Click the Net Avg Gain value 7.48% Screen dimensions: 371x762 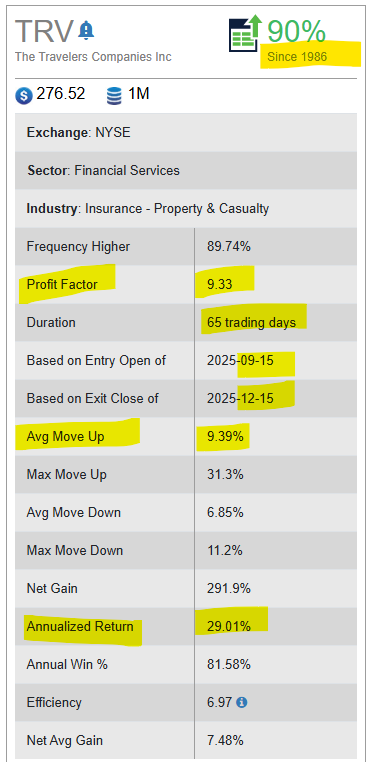tap(225, 741)
